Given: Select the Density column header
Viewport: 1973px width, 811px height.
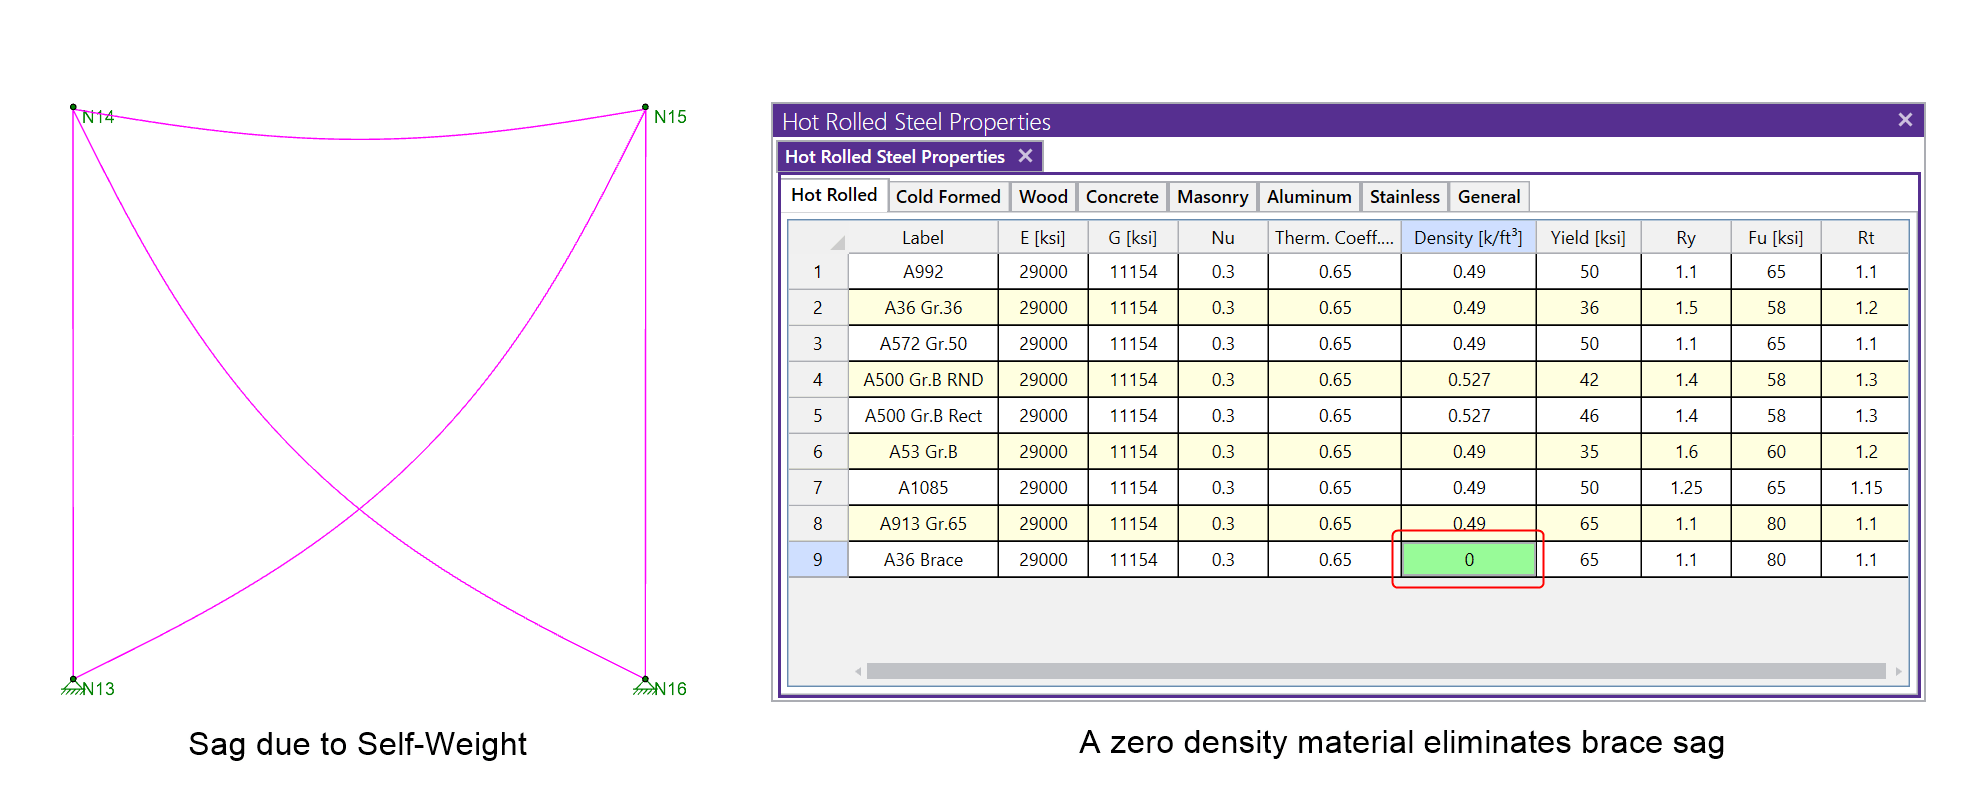Looking at the screenshot, I should [1467, 238].
